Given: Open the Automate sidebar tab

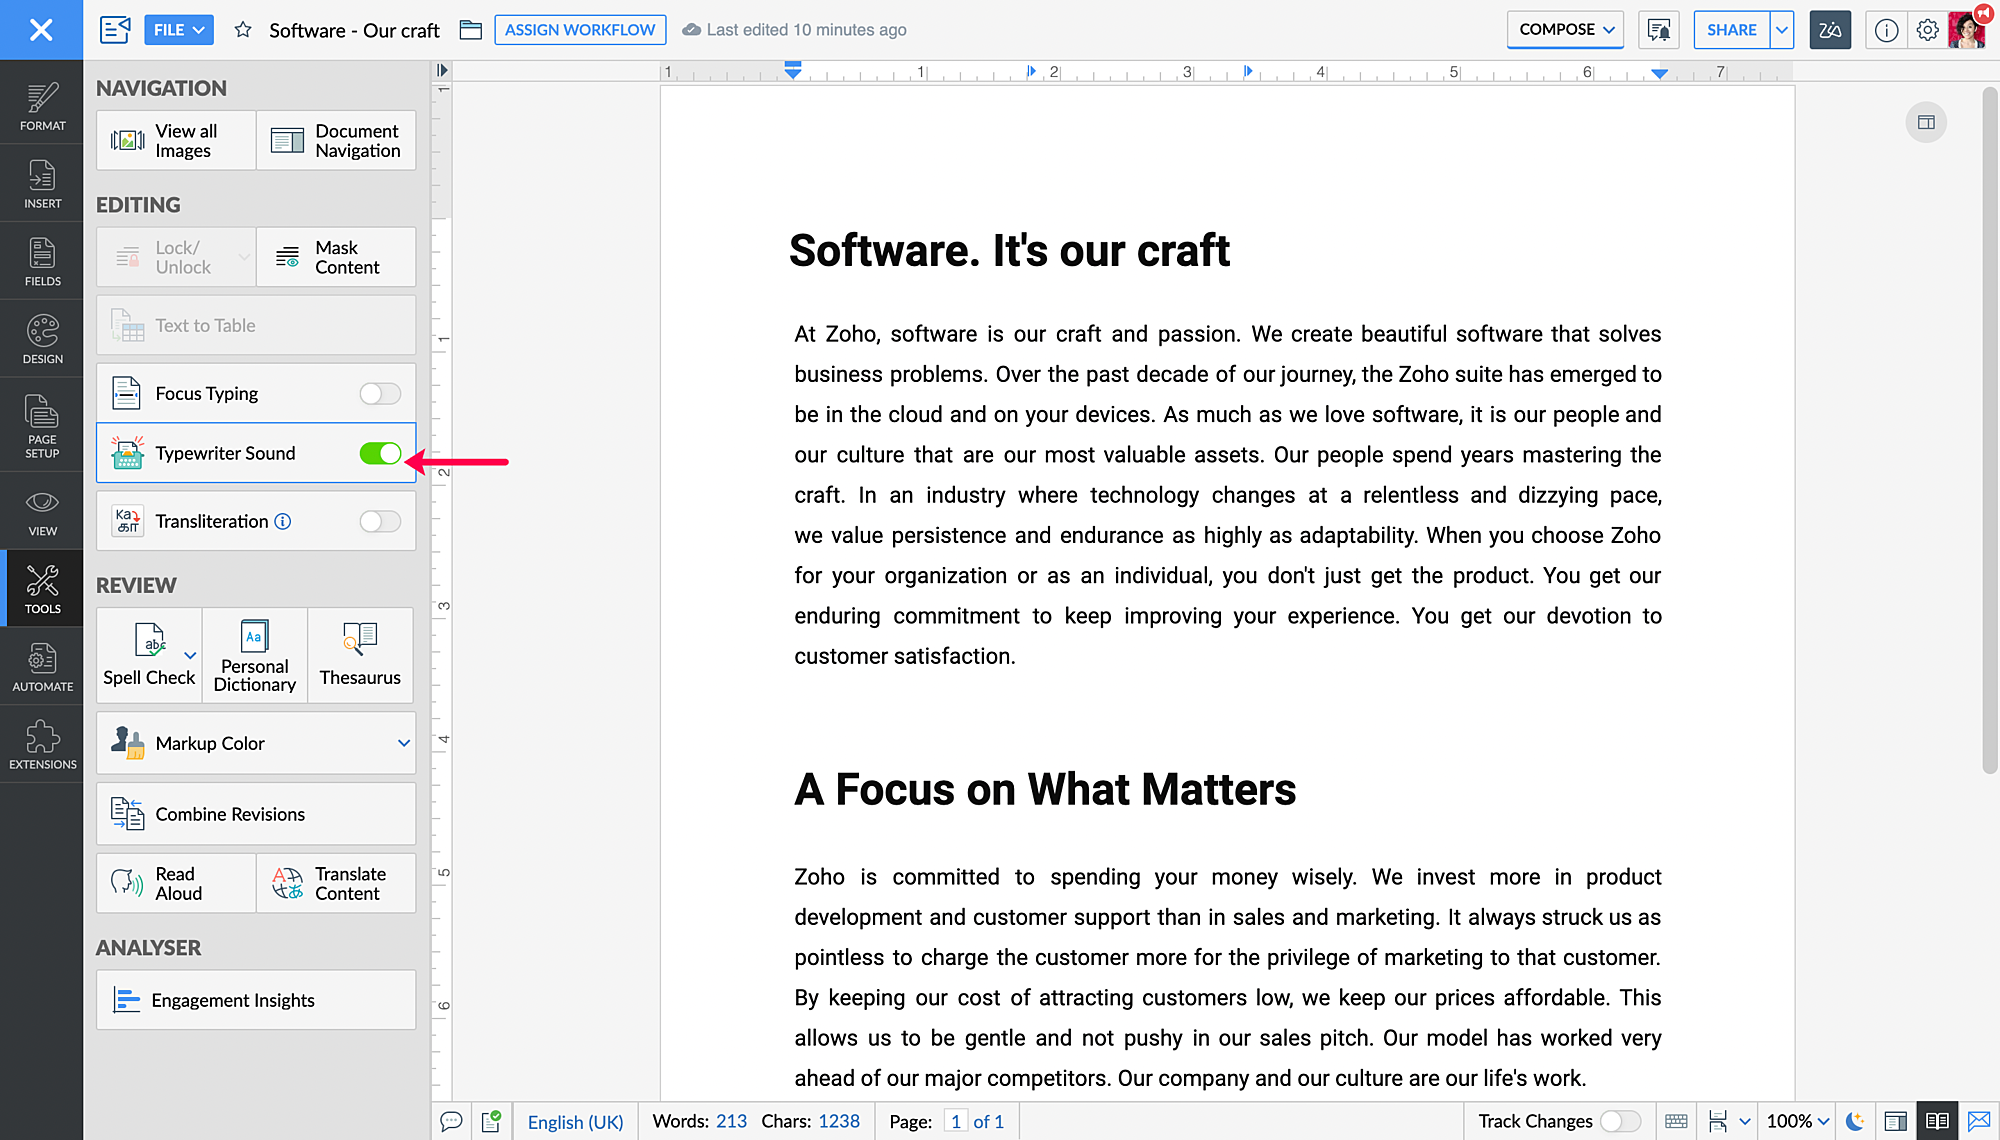Looking at the screenshot, I should point(42,666).
